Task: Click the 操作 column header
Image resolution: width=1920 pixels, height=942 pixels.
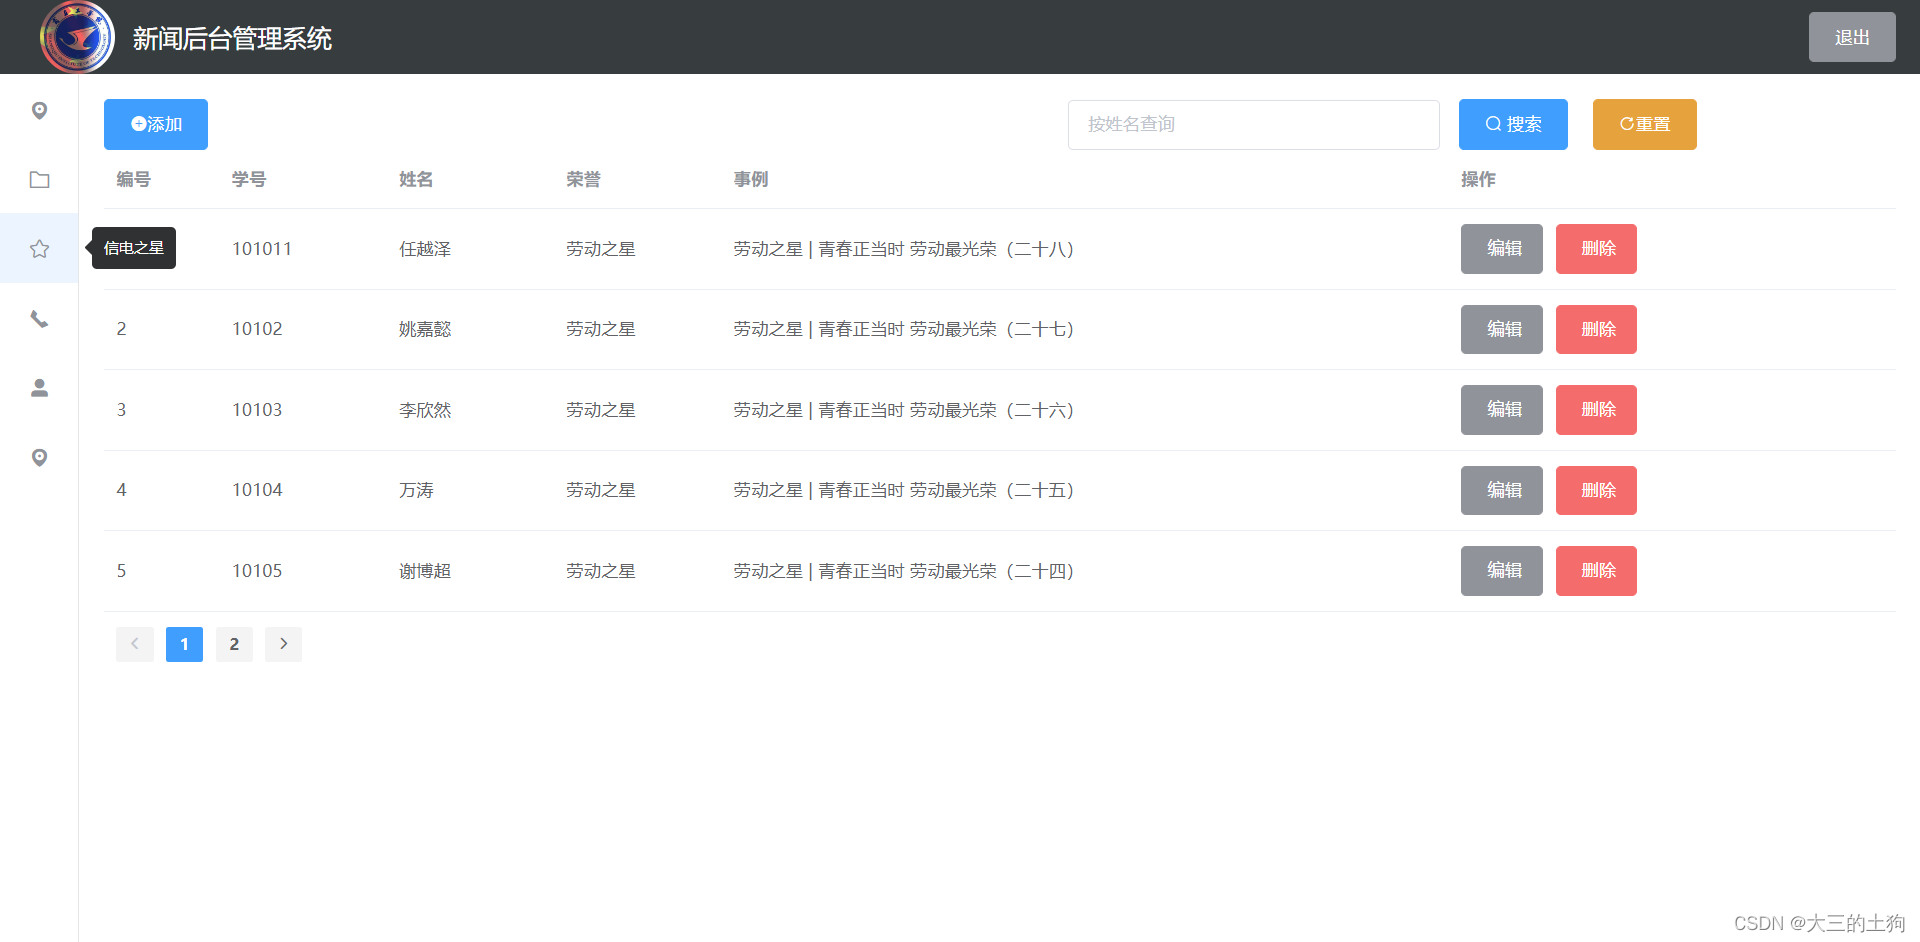Action: (x=1478, y=179)
